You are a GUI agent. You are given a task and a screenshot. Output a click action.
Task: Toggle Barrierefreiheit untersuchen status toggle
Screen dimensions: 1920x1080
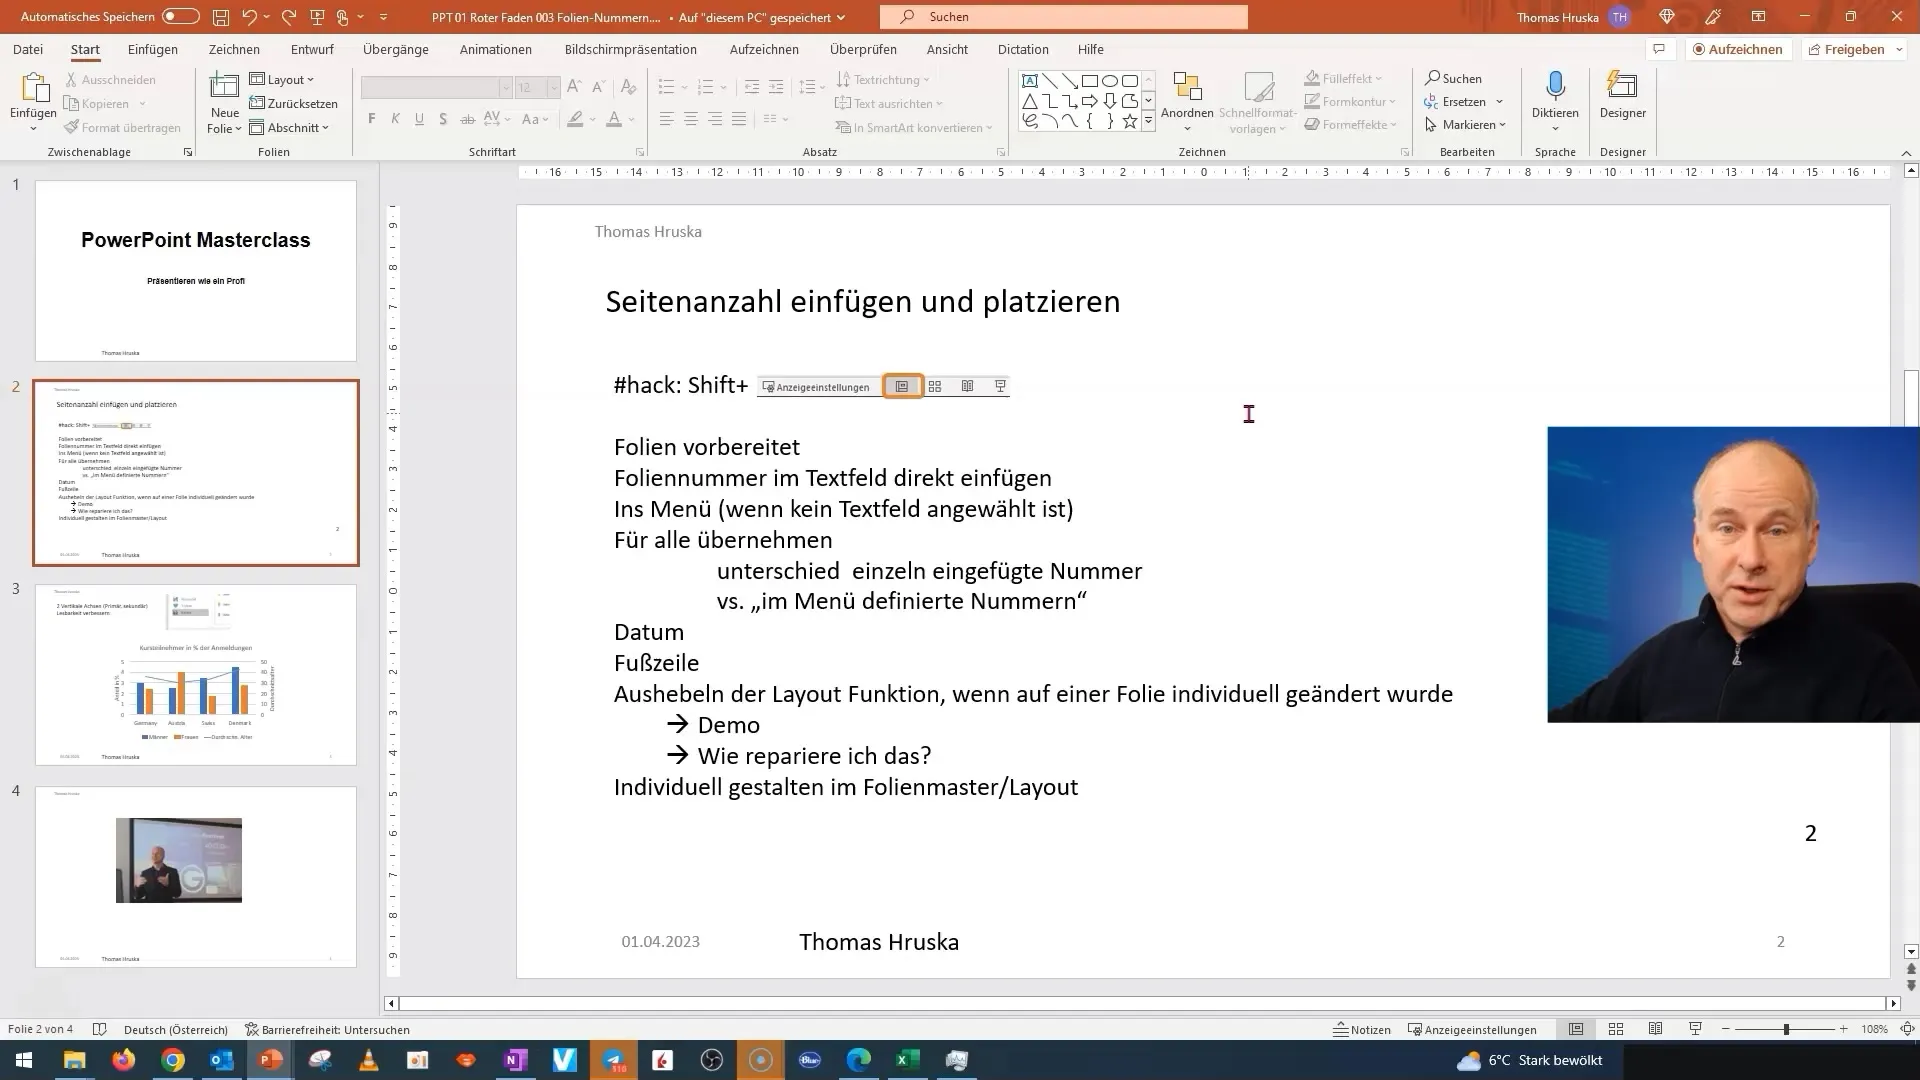click(x=326, y=1029)
